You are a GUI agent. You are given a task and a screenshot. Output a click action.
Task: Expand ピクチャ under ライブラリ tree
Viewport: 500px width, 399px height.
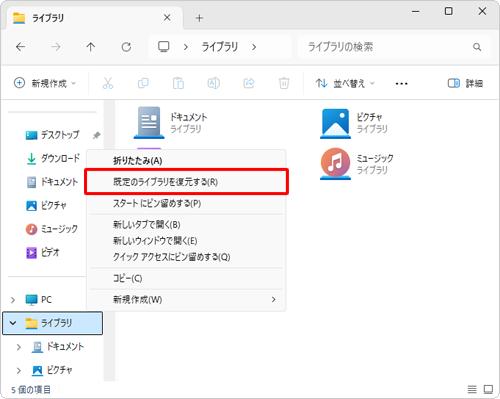(x=19, y=370)
